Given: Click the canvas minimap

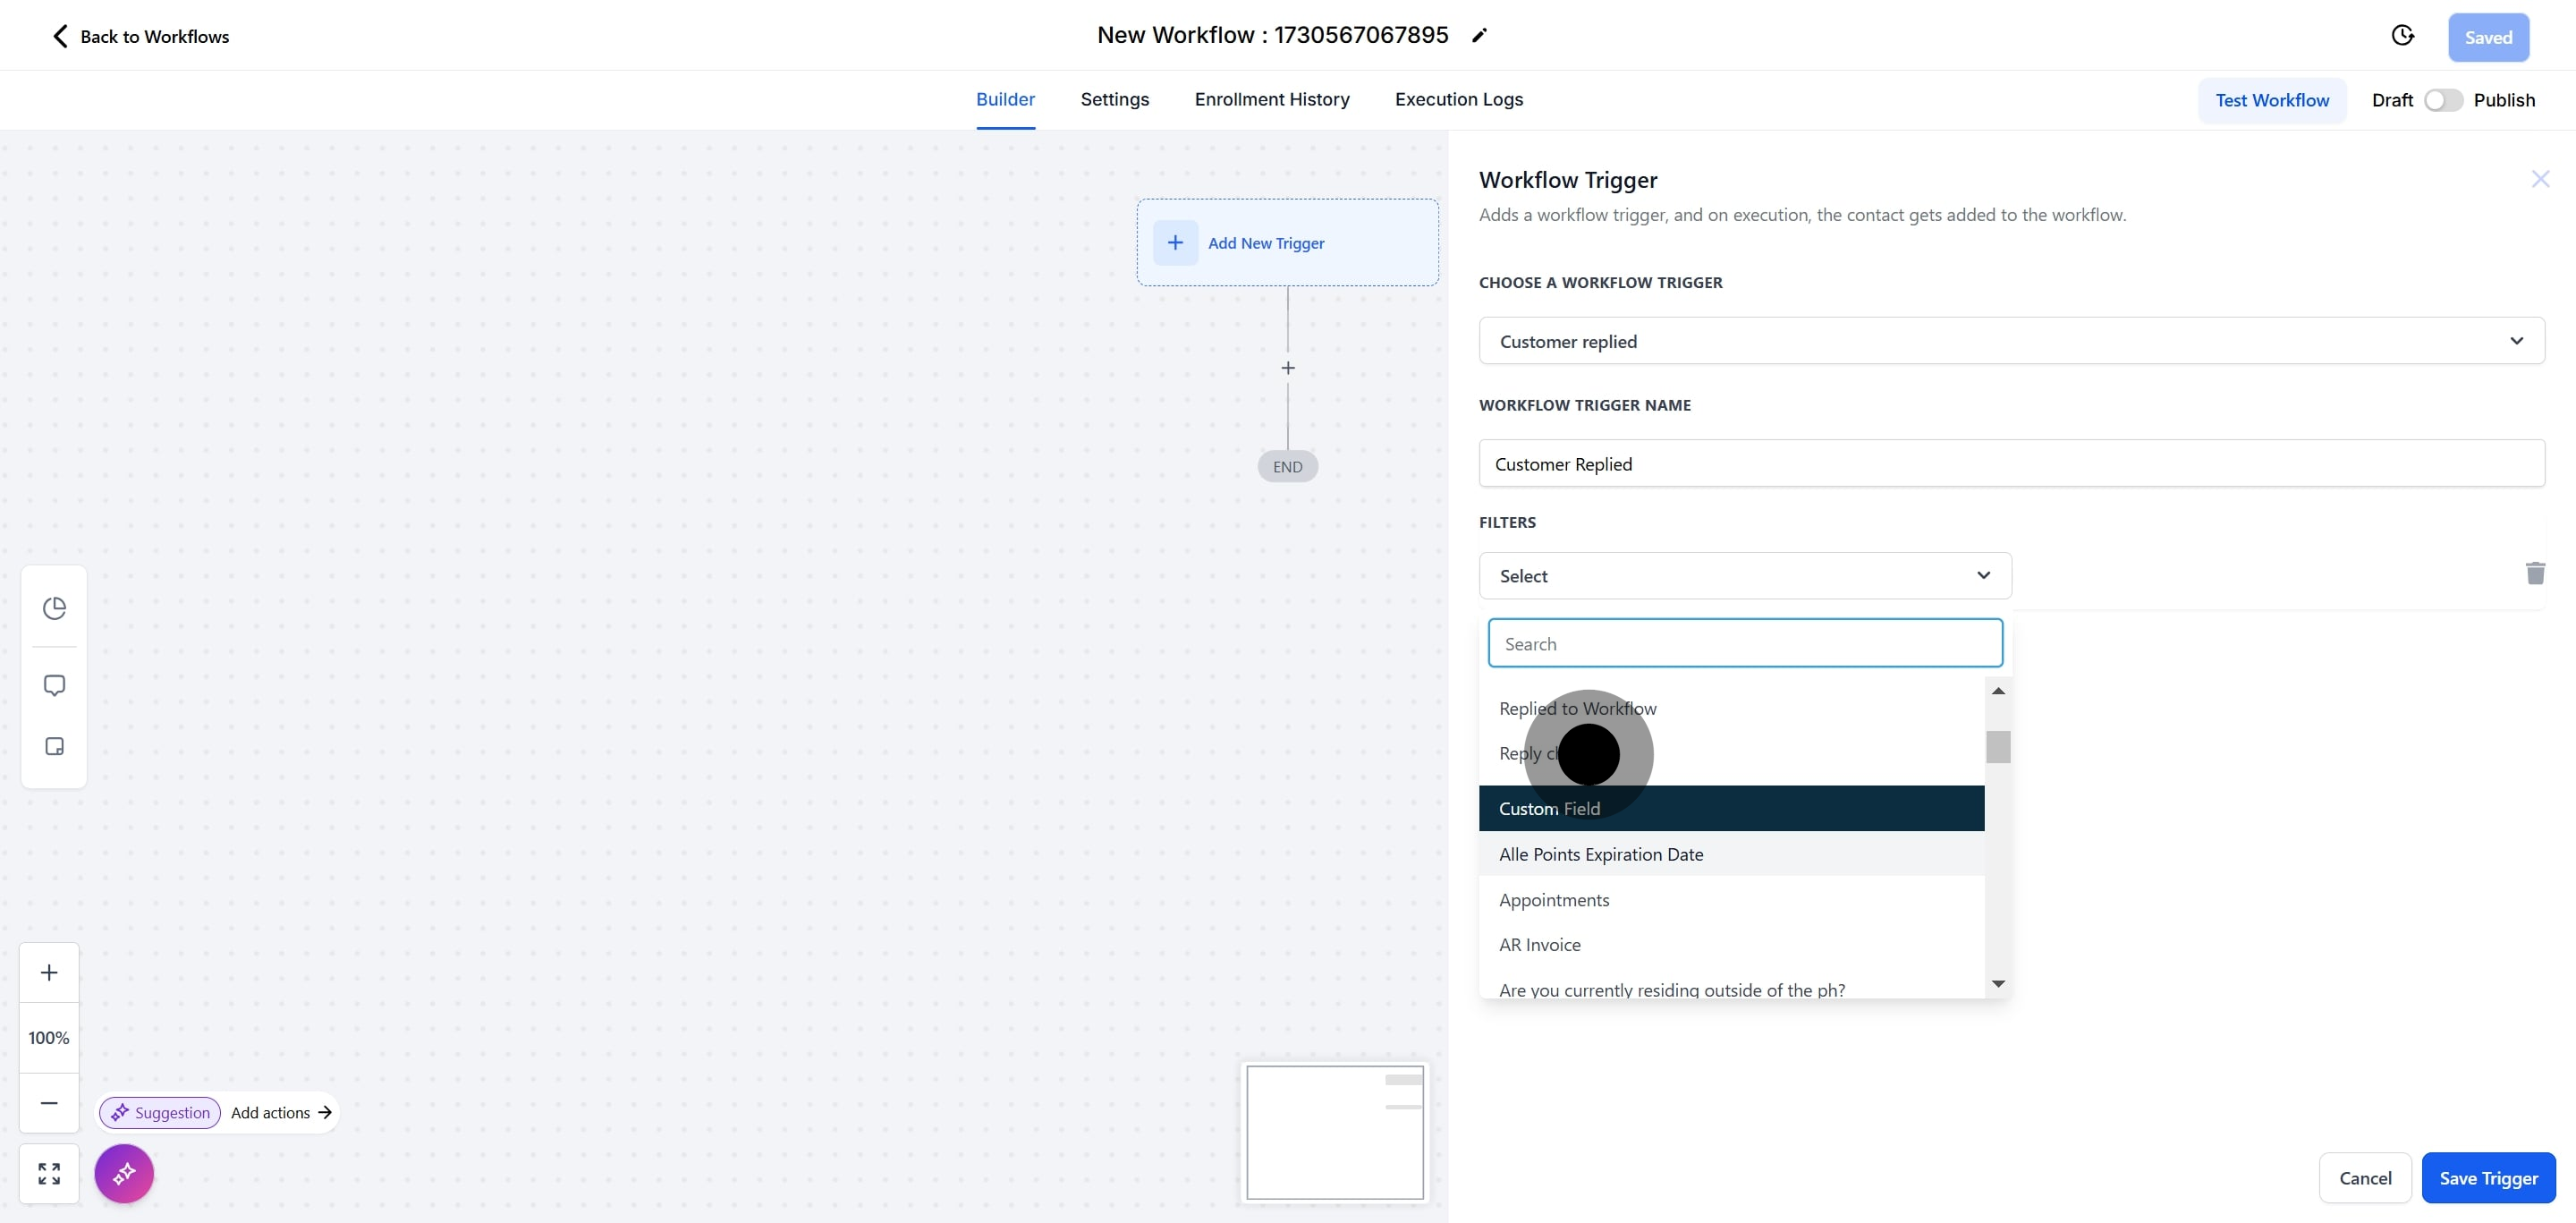Looking at the screenshot, I should pyautogui.click(x=1334, y=1132).
